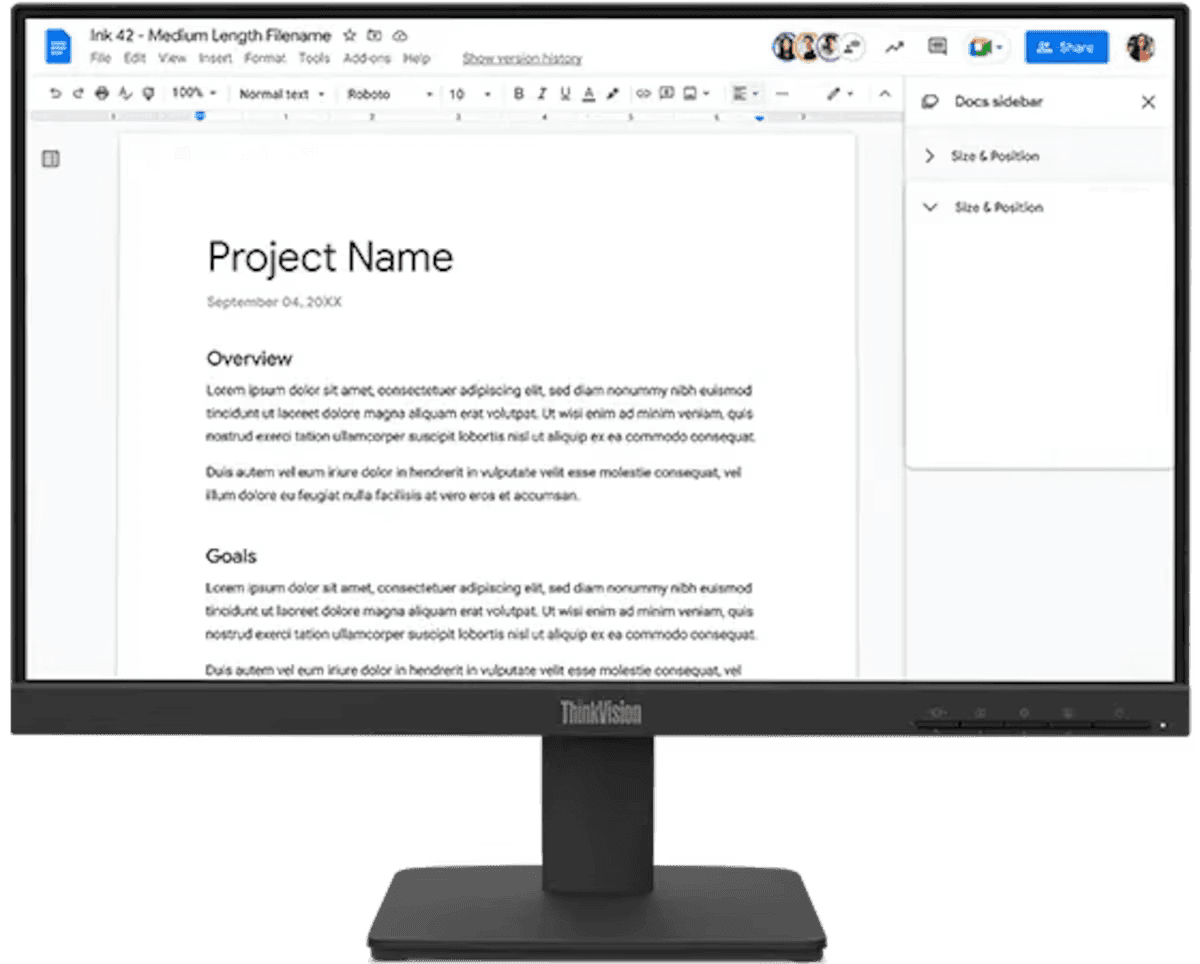Open the Google Docs home icon
Viewport: 1200px width, 964px height.
[x=58, y=46]
